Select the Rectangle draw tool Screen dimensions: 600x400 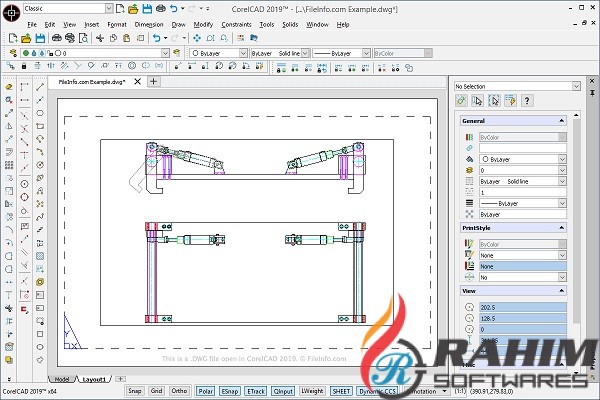tap(40, 126)
